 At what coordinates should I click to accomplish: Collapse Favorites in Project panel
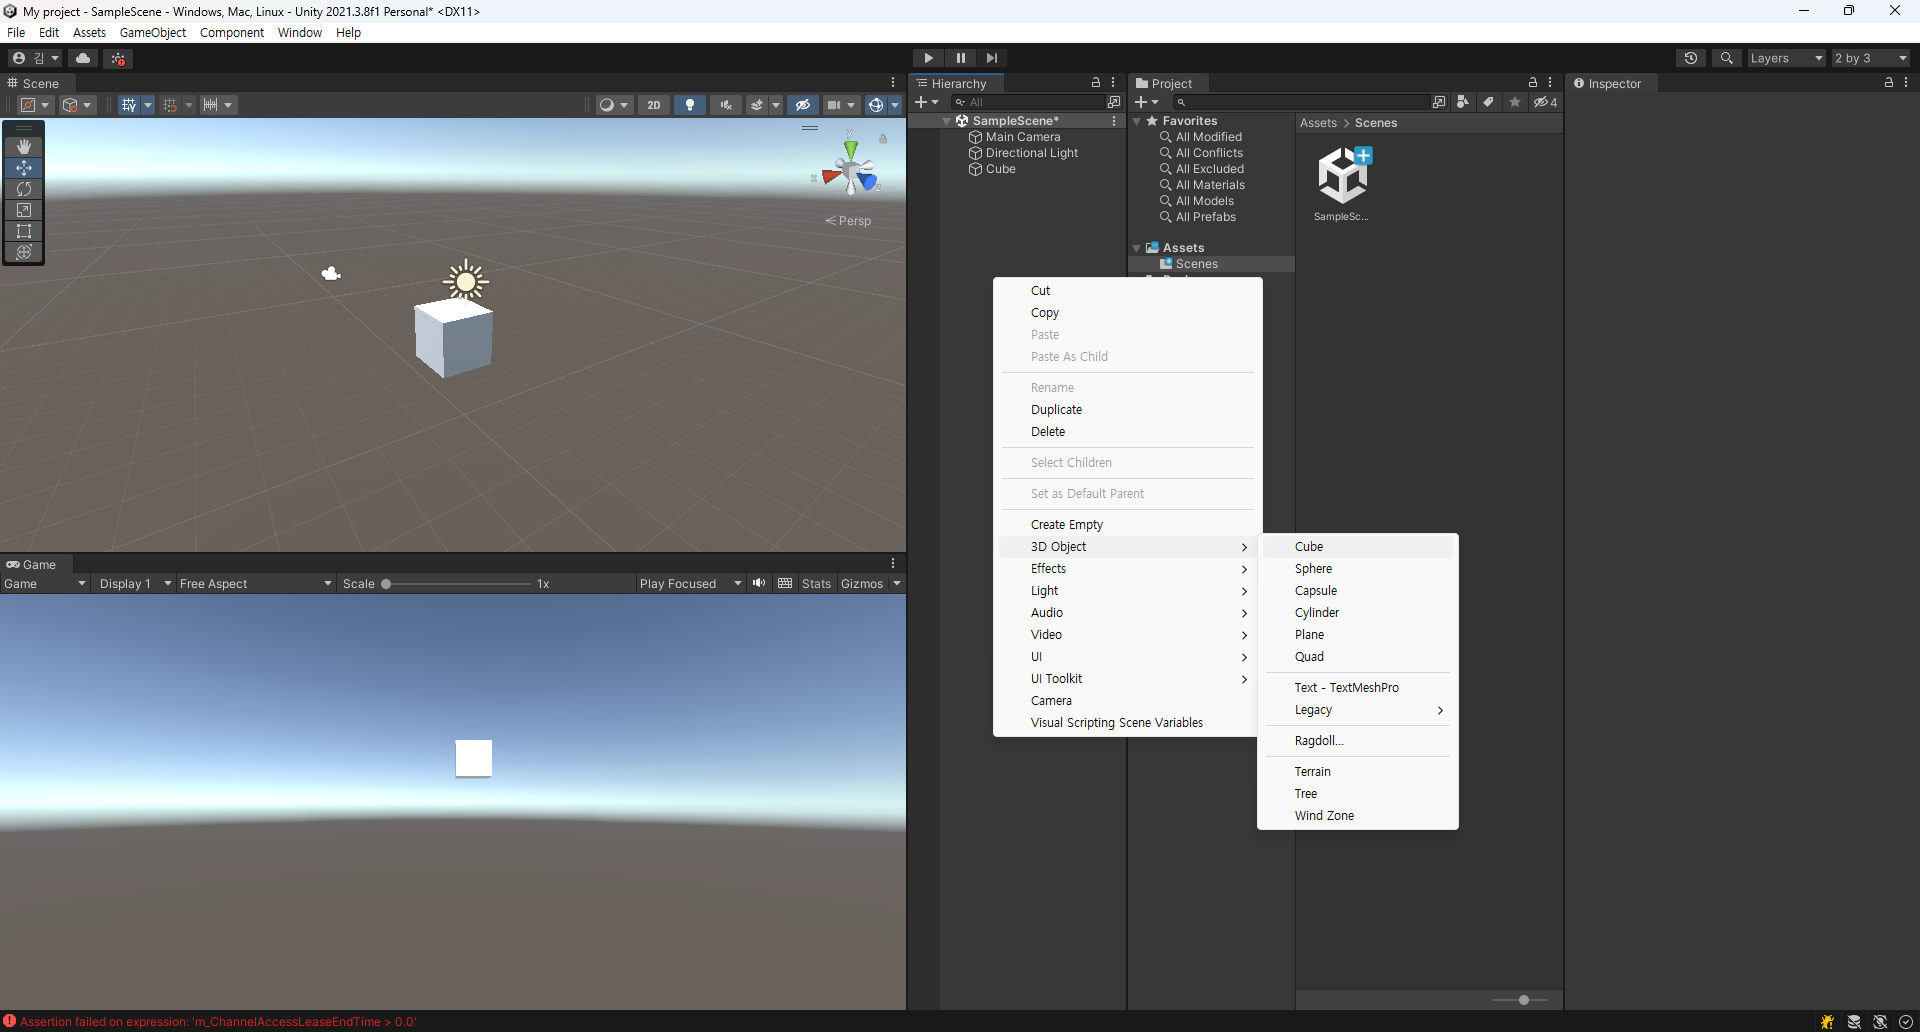pos(1137,121)
